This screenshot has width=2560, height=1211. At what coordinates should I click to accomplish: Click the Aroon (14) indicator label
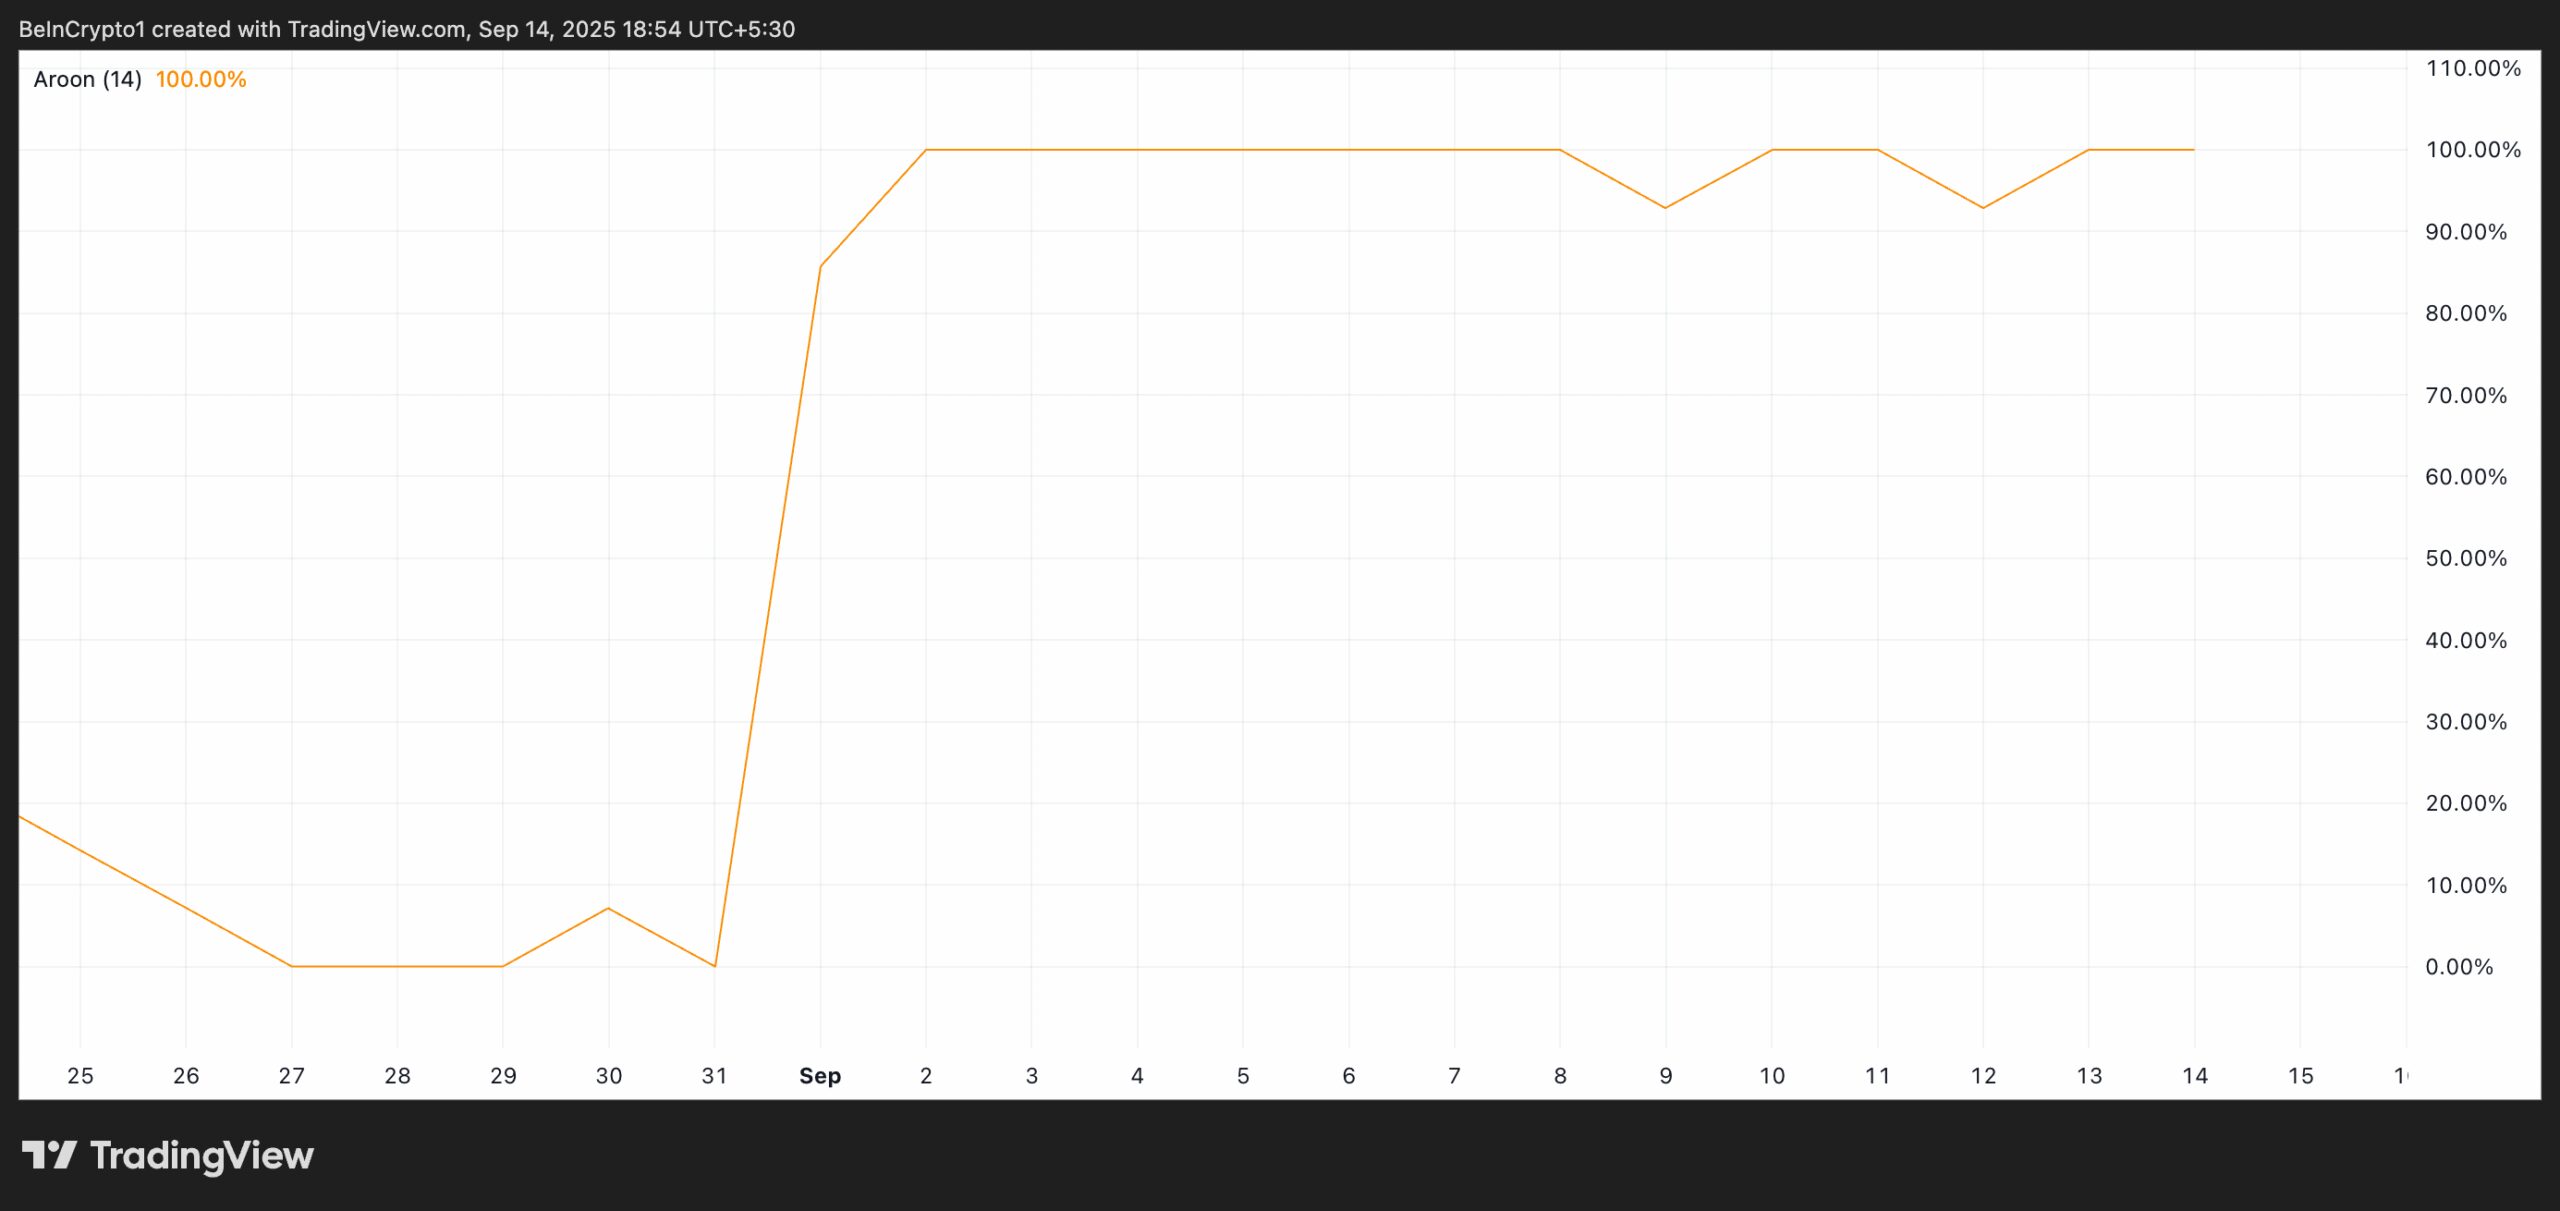pos(87,79)
